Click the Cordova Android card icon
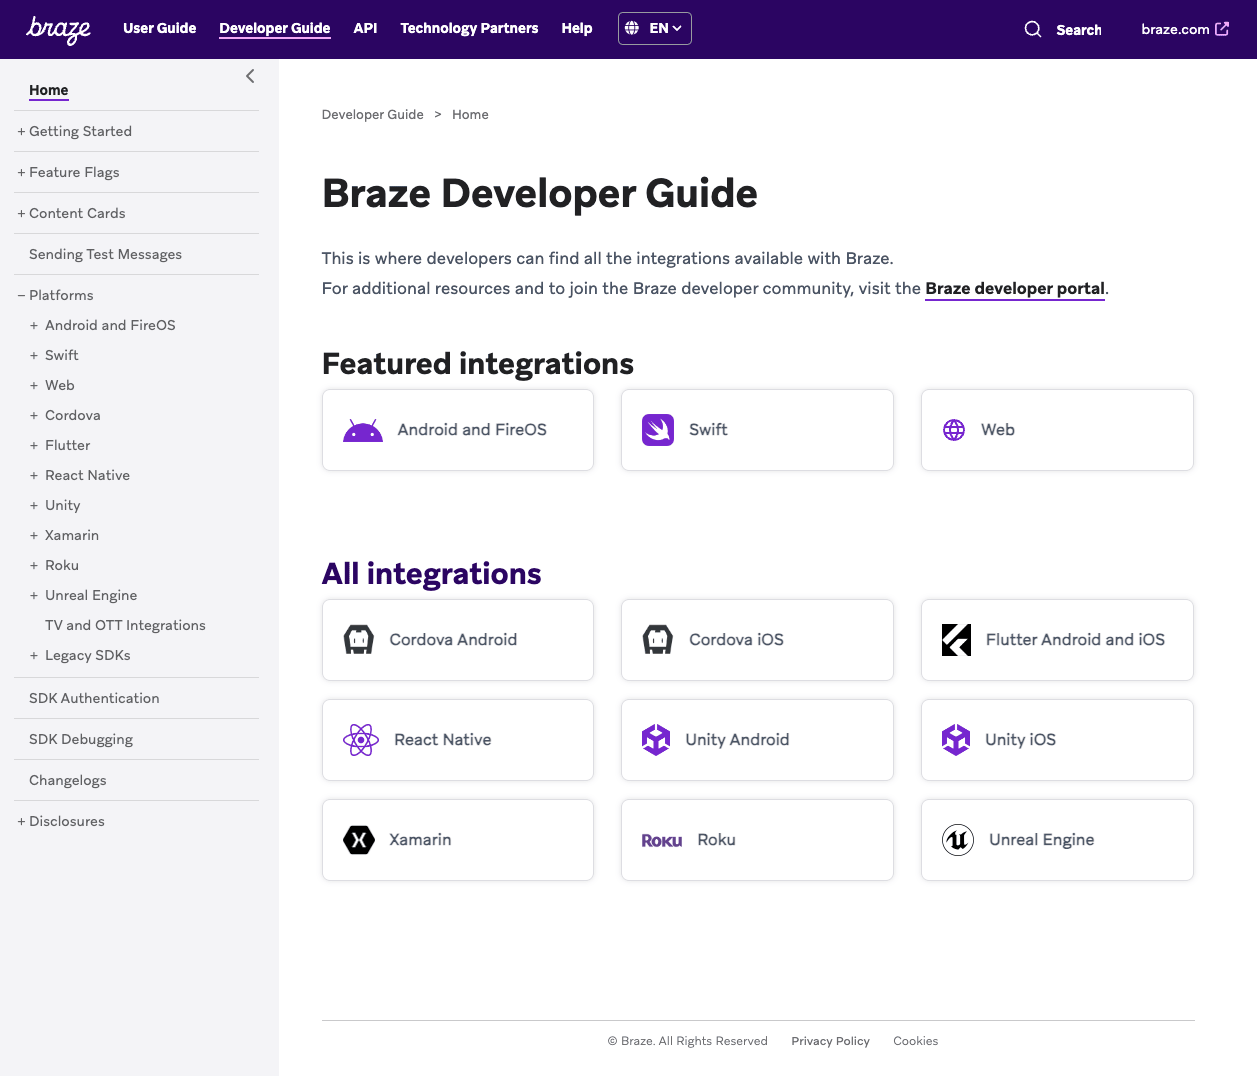The height and width of the screenshot is (1076, 1257). click(x=359, y=640)
